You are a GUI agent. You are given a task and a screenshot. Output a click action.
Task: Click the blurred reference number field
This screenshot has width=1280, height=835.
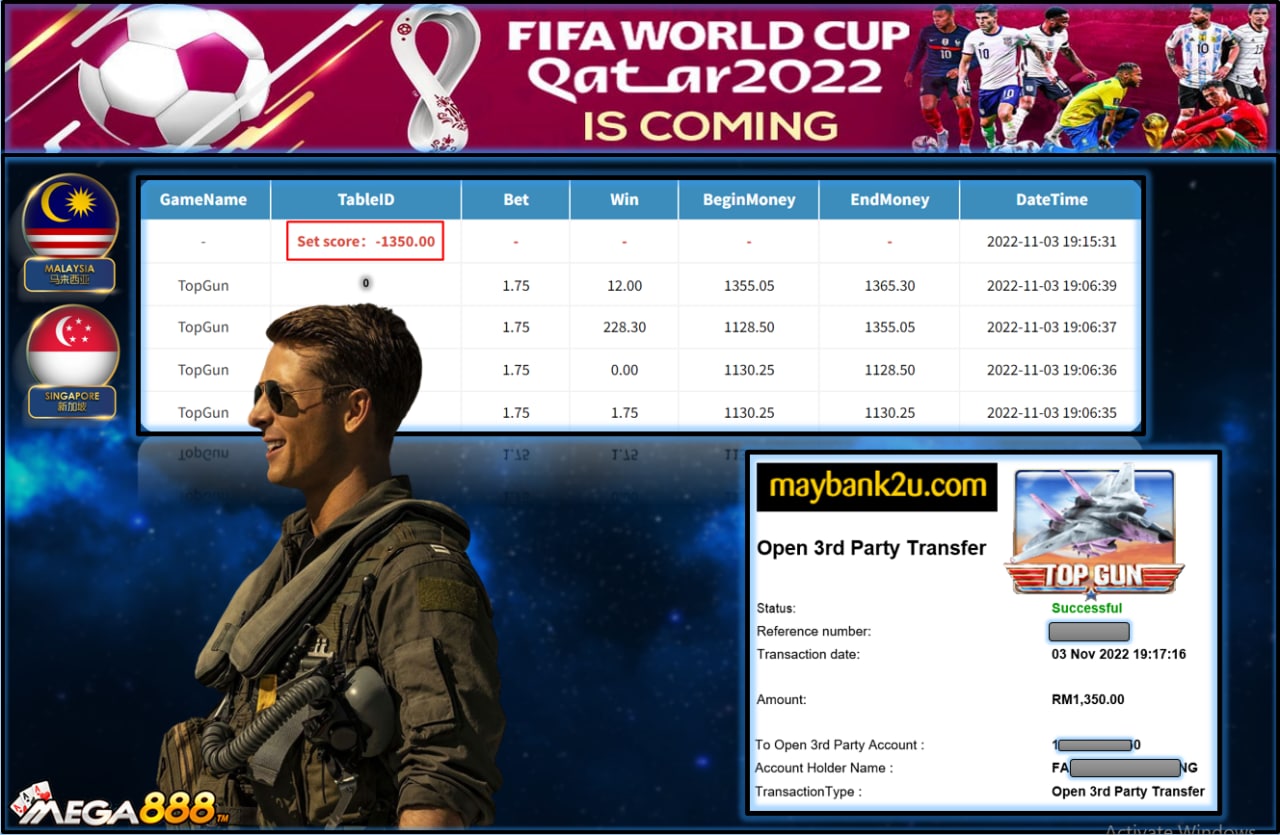tap(1089, 632)
